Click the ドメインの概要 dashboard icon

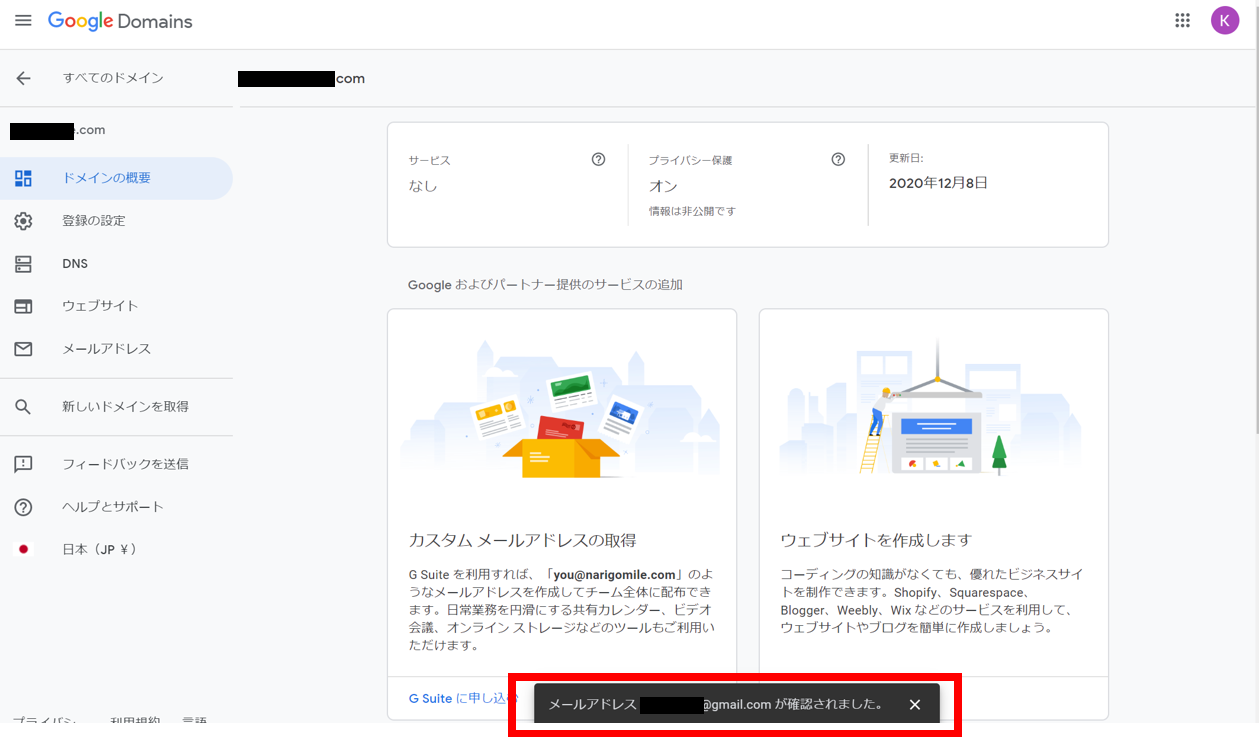click(23, 178)
